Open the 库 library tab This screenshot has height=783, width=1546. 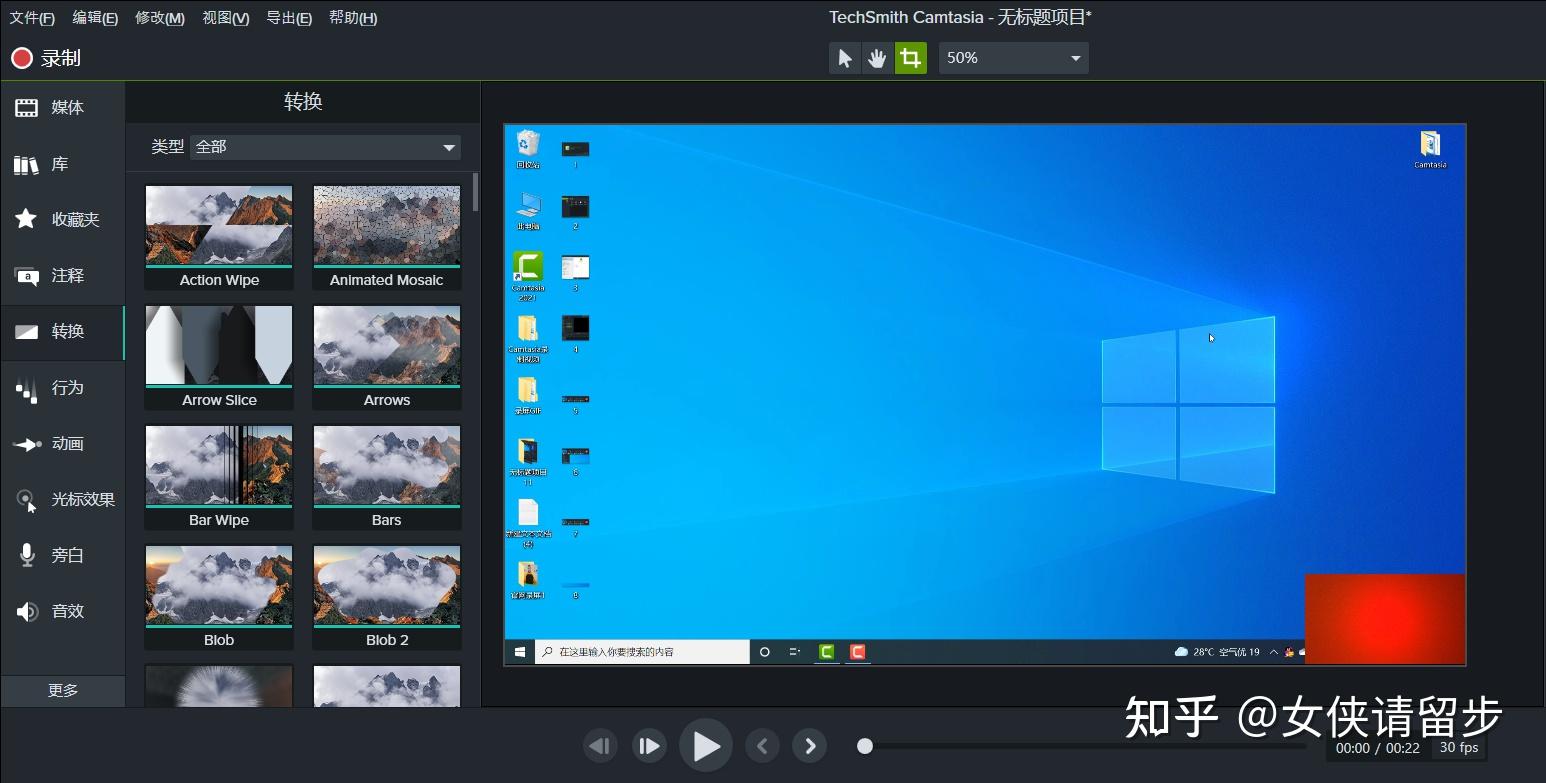pos(63,164)
